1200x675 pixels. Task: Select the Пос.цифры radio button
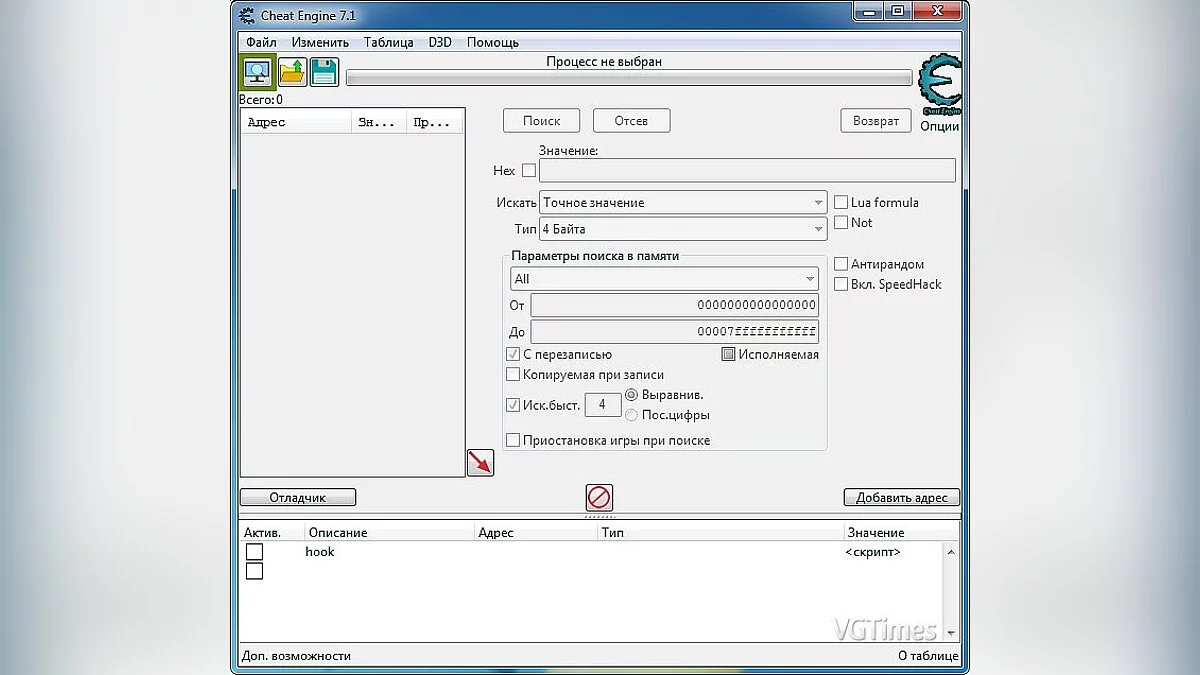(x=631, y=415)
